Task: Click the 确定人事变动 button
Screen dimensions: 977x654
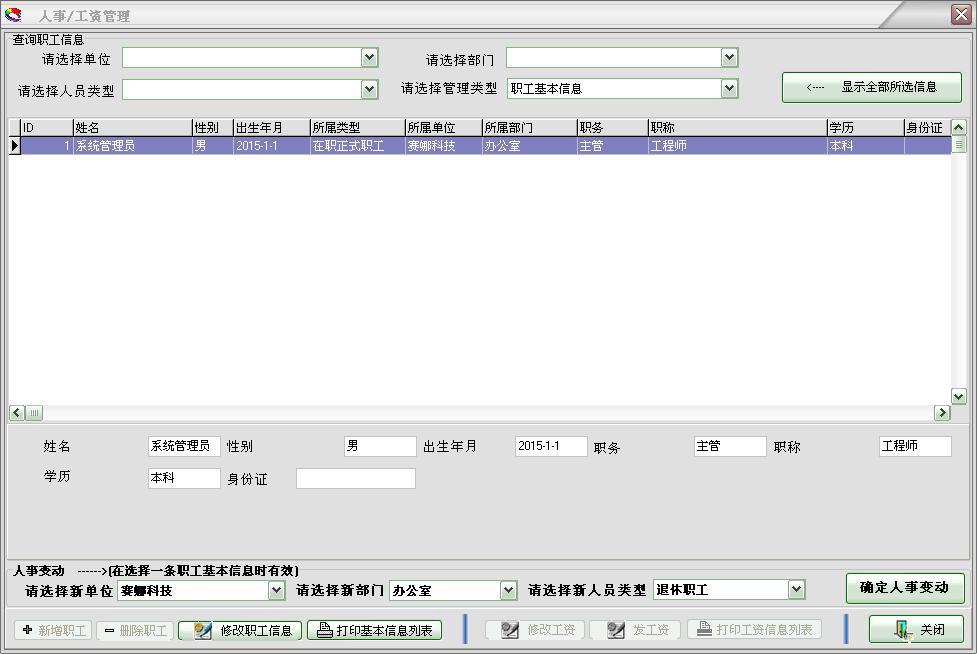Action: 904,590
